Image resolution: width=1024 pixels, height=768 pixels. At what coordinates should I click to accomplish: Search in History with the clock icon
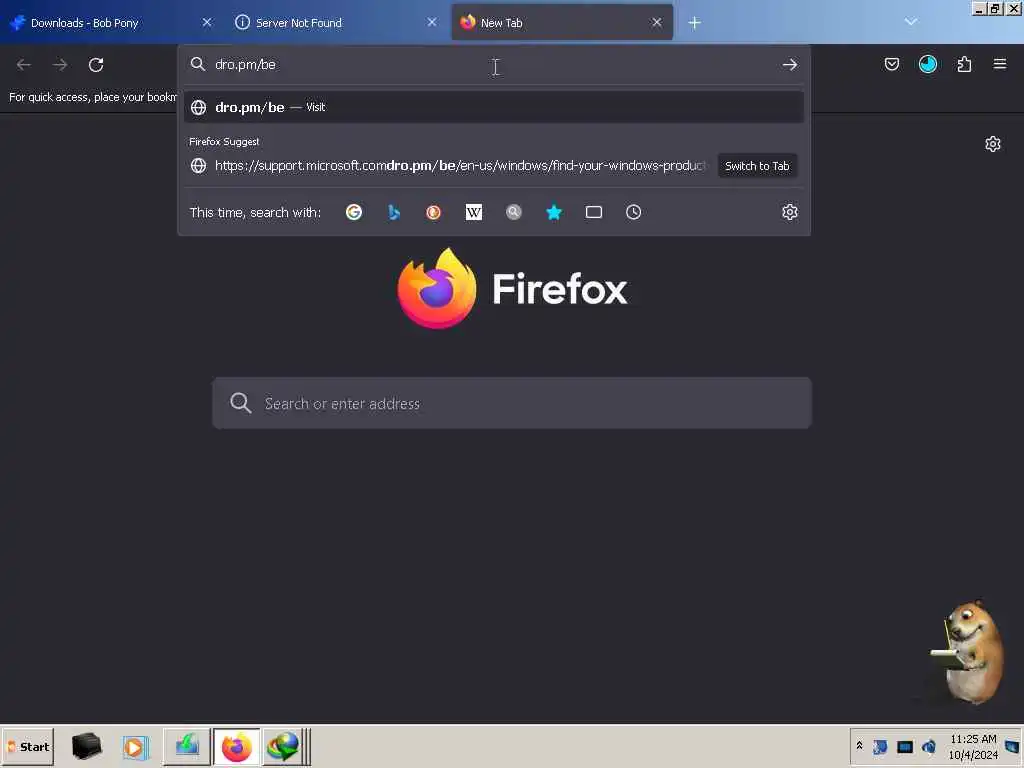(633, 212)
